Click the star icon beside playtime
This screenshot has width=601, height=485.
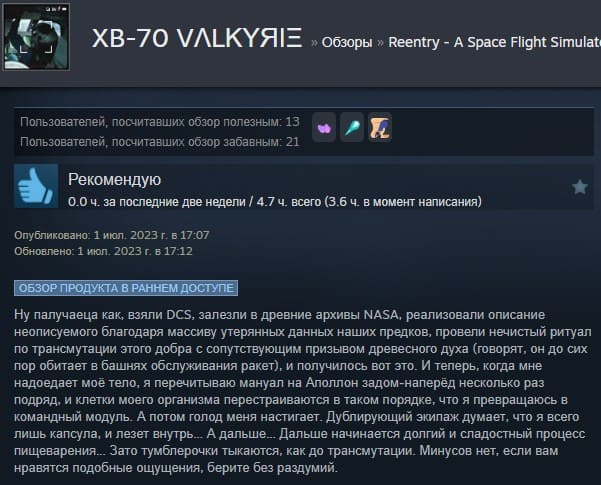(x=580, y=187)
